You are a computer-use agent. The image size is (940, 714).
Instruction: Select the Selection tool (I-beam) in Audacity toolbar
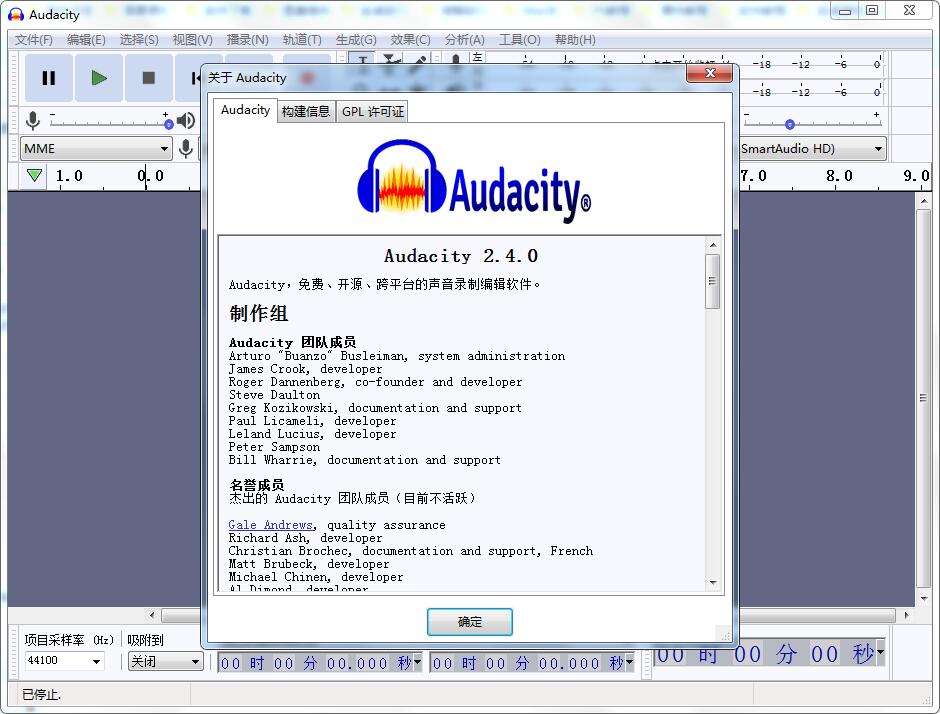point(362,59)
